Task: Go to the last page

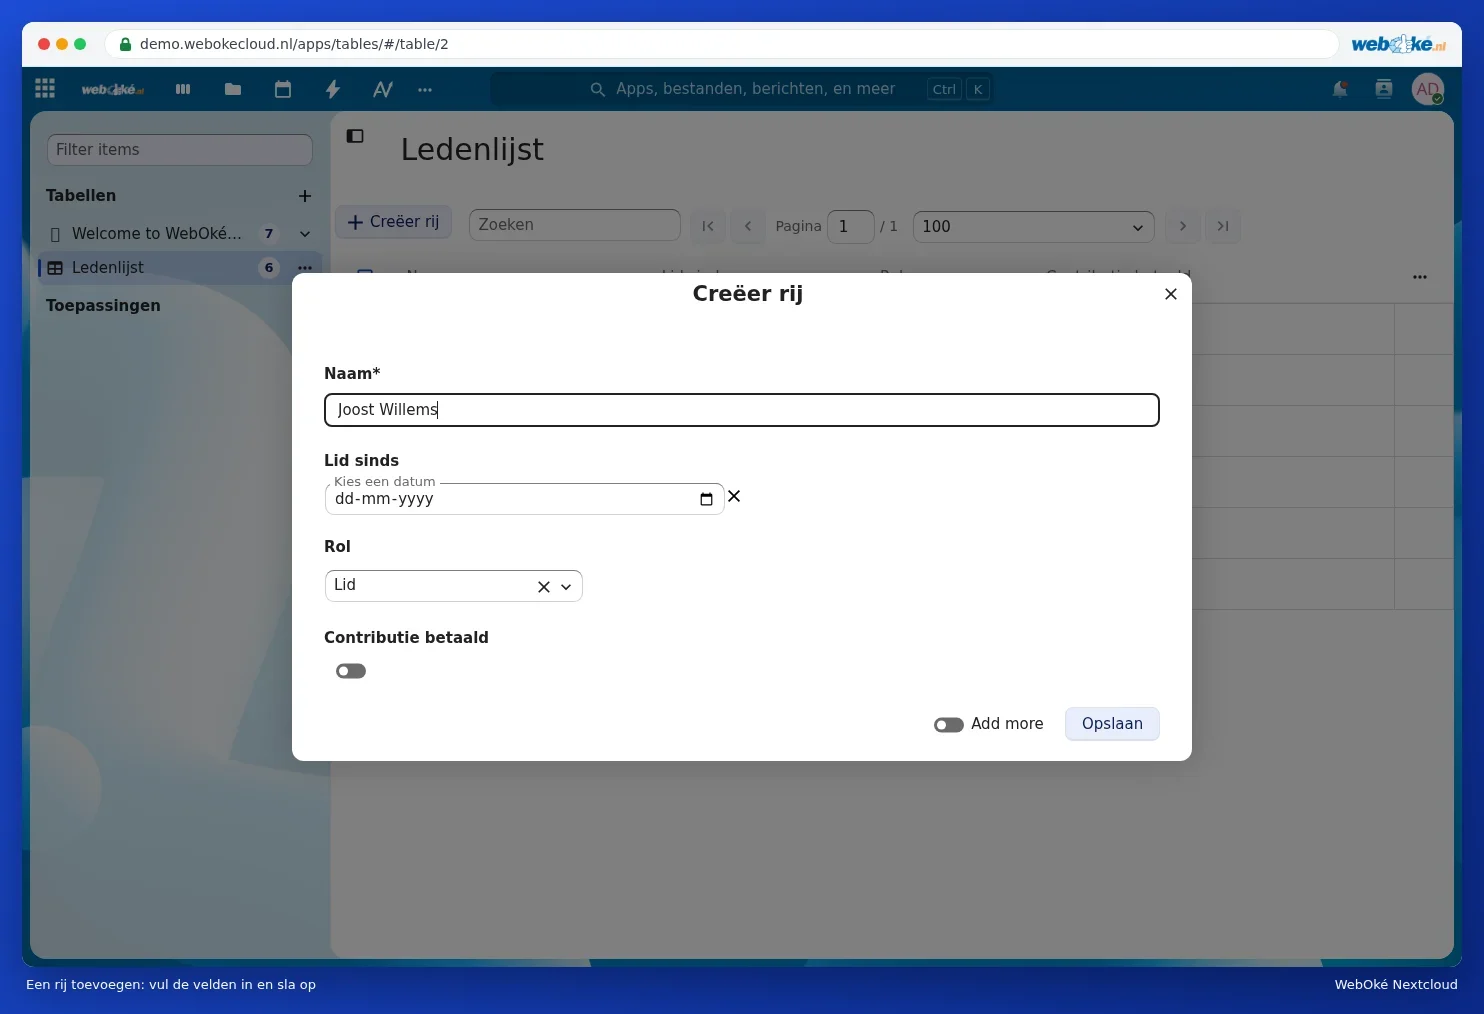Action: click(x=1223, y=226)
